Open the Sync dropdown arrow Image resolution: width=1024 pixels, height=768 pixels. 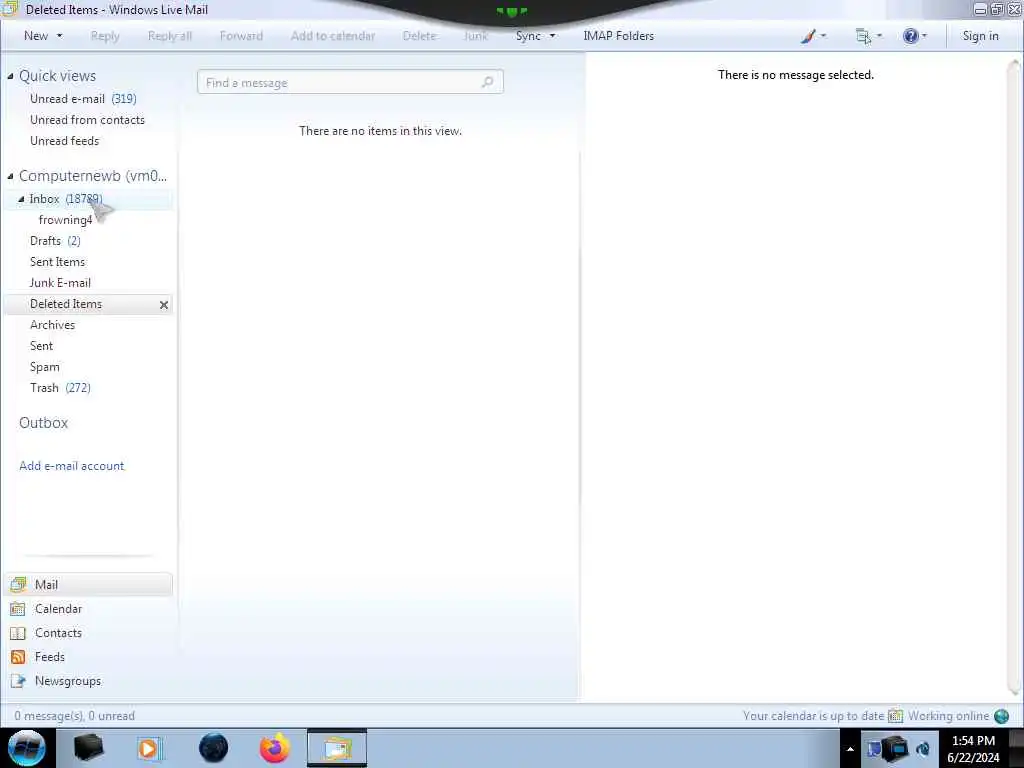click(x=552, y=36)
